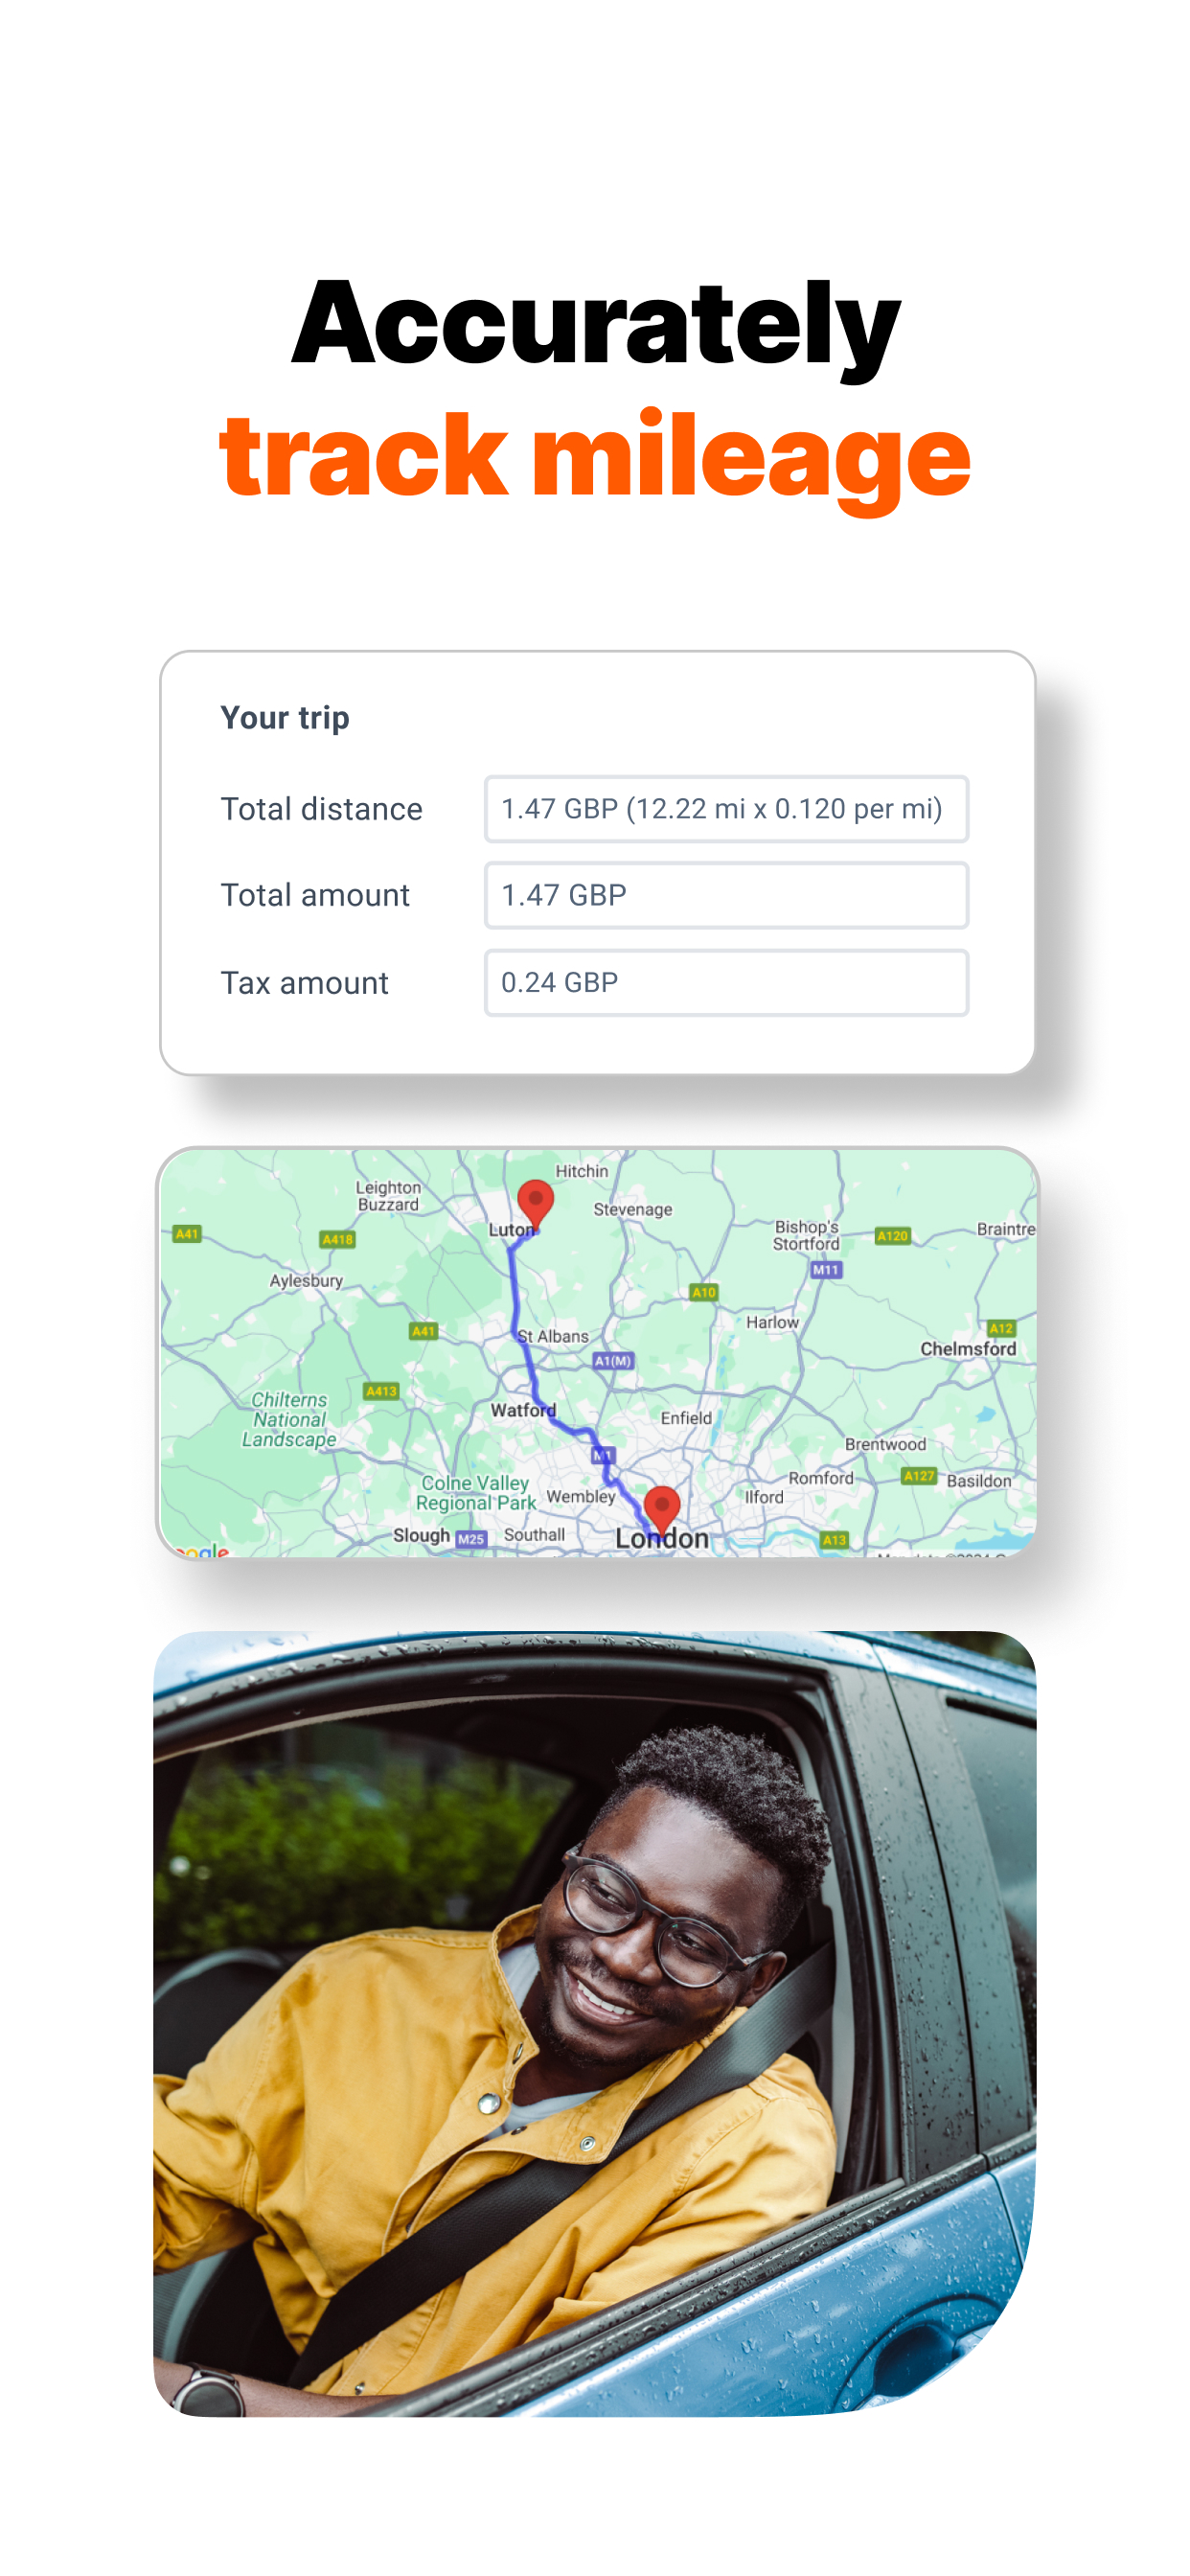
Task: Click the St Albans label on map
Action: pos(554,1336)
